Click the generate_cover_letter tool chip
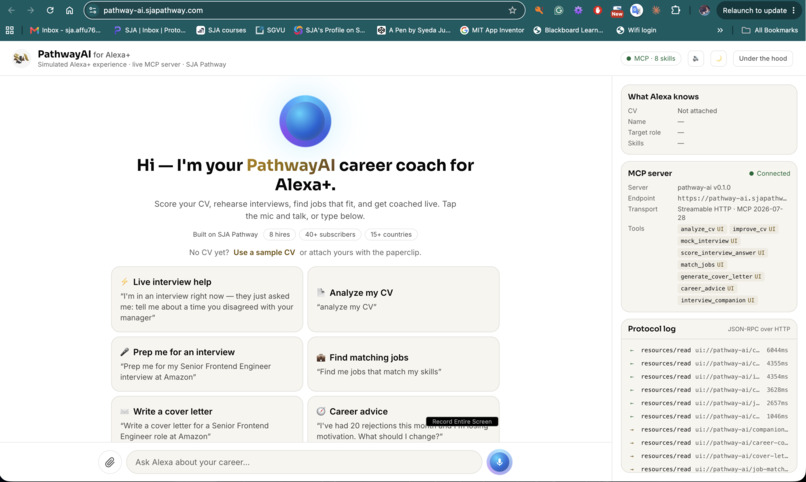The height and width of the screenshot is (482, 806). click(721, 276)
